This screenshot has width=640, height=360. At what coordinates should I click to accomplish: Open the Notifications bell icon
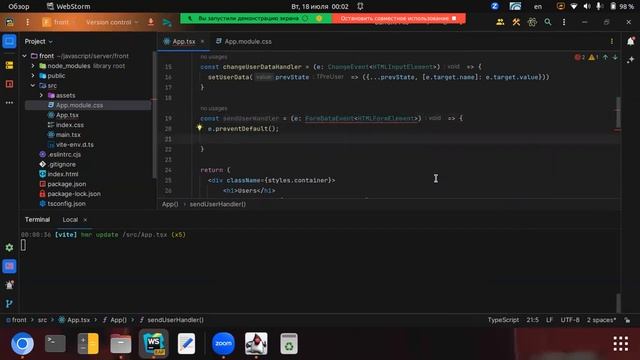point(631,41)
